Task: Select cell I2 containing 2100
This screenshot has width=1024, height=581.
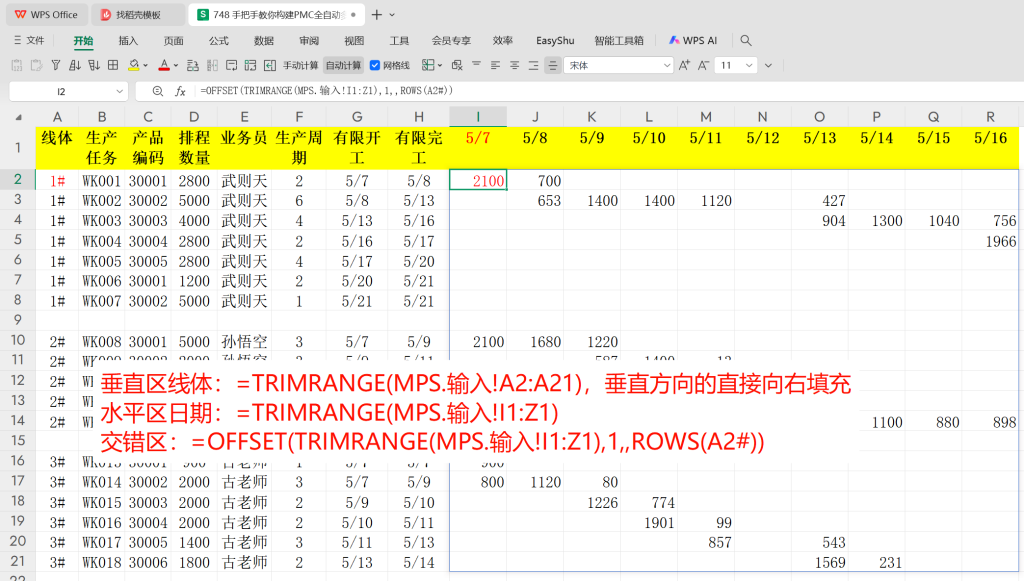Action: pos(478,180)
